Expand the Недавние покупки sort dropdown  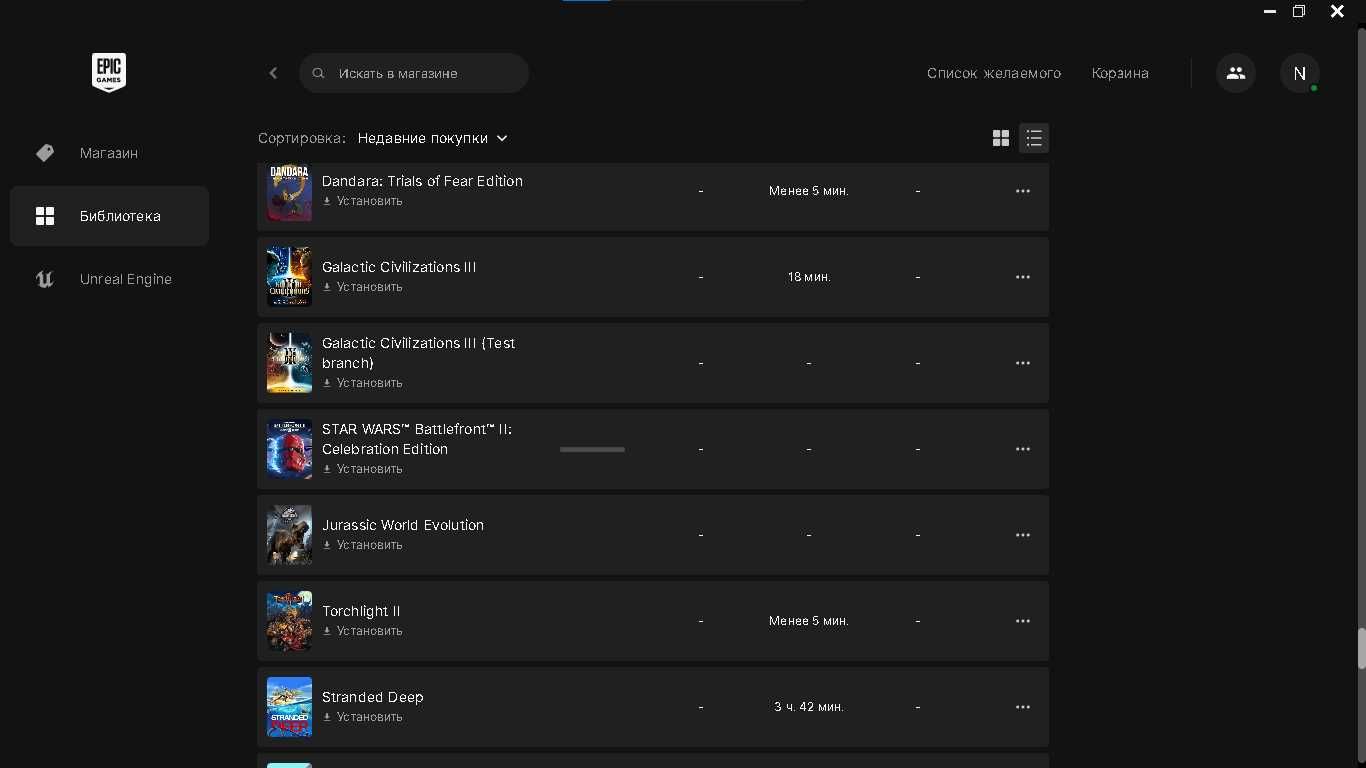(x=433, y=138)
